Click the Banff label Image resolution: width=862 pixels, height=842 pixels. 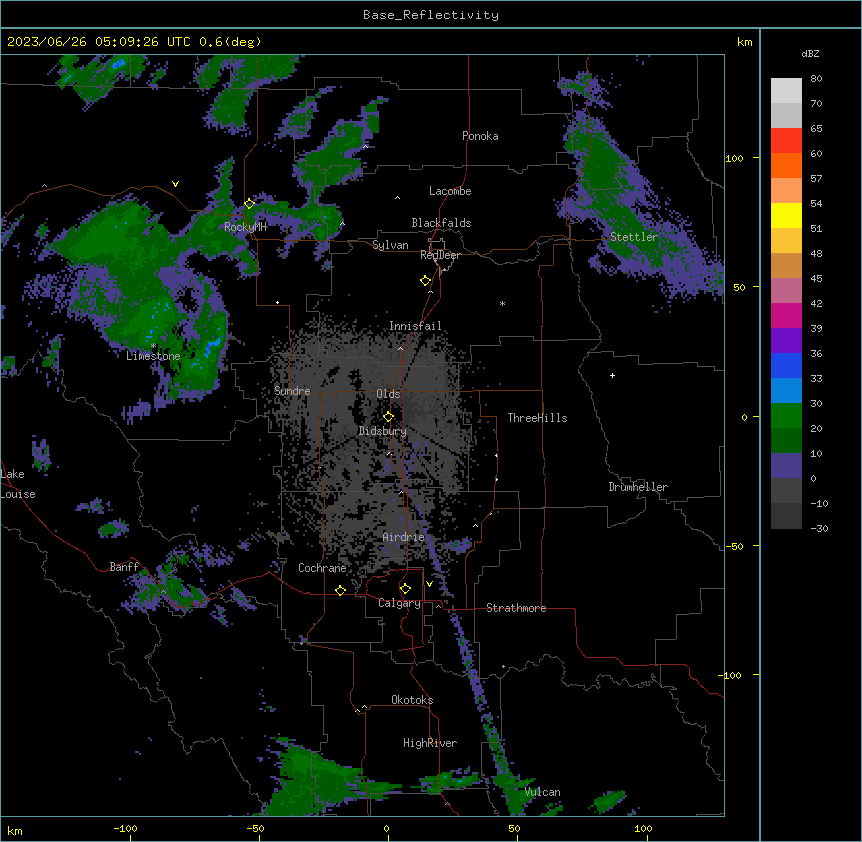[124, 567]
